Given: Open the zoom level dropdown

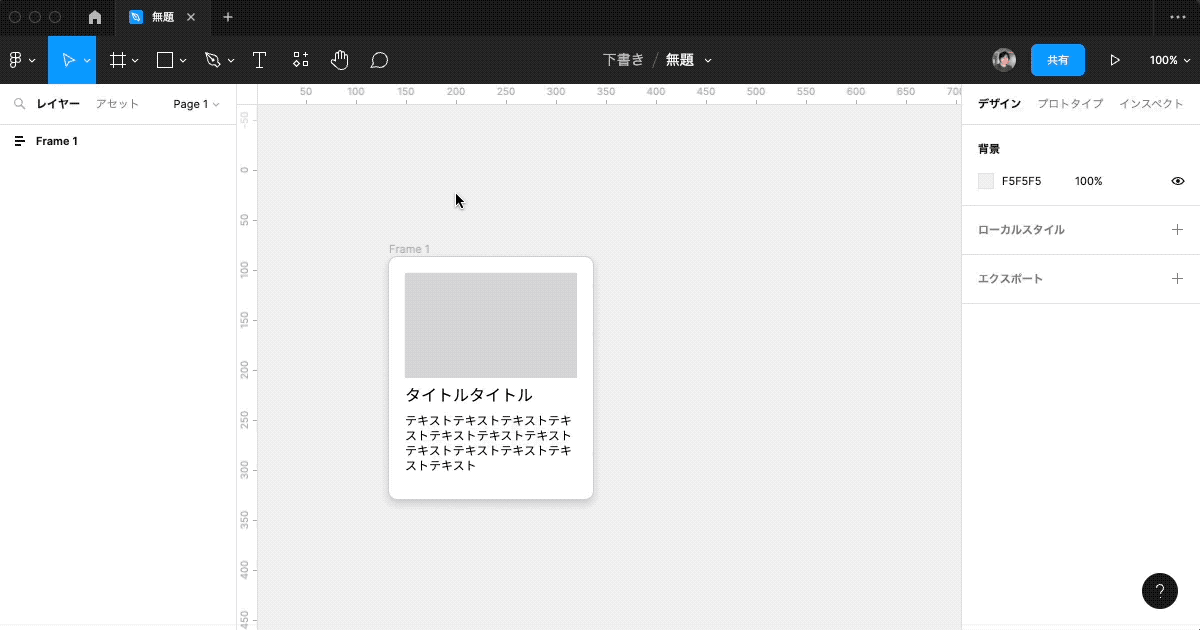Looking at the screenshot, I should (x=1168, y=60).
